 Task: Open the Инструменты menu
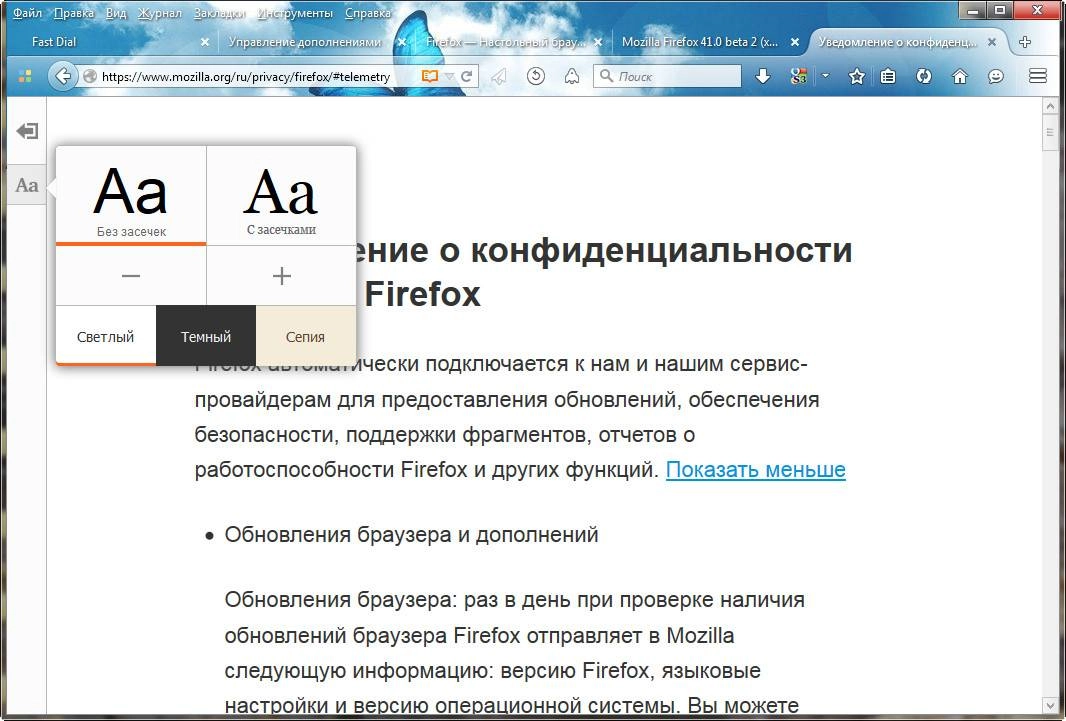coord(295,13)
